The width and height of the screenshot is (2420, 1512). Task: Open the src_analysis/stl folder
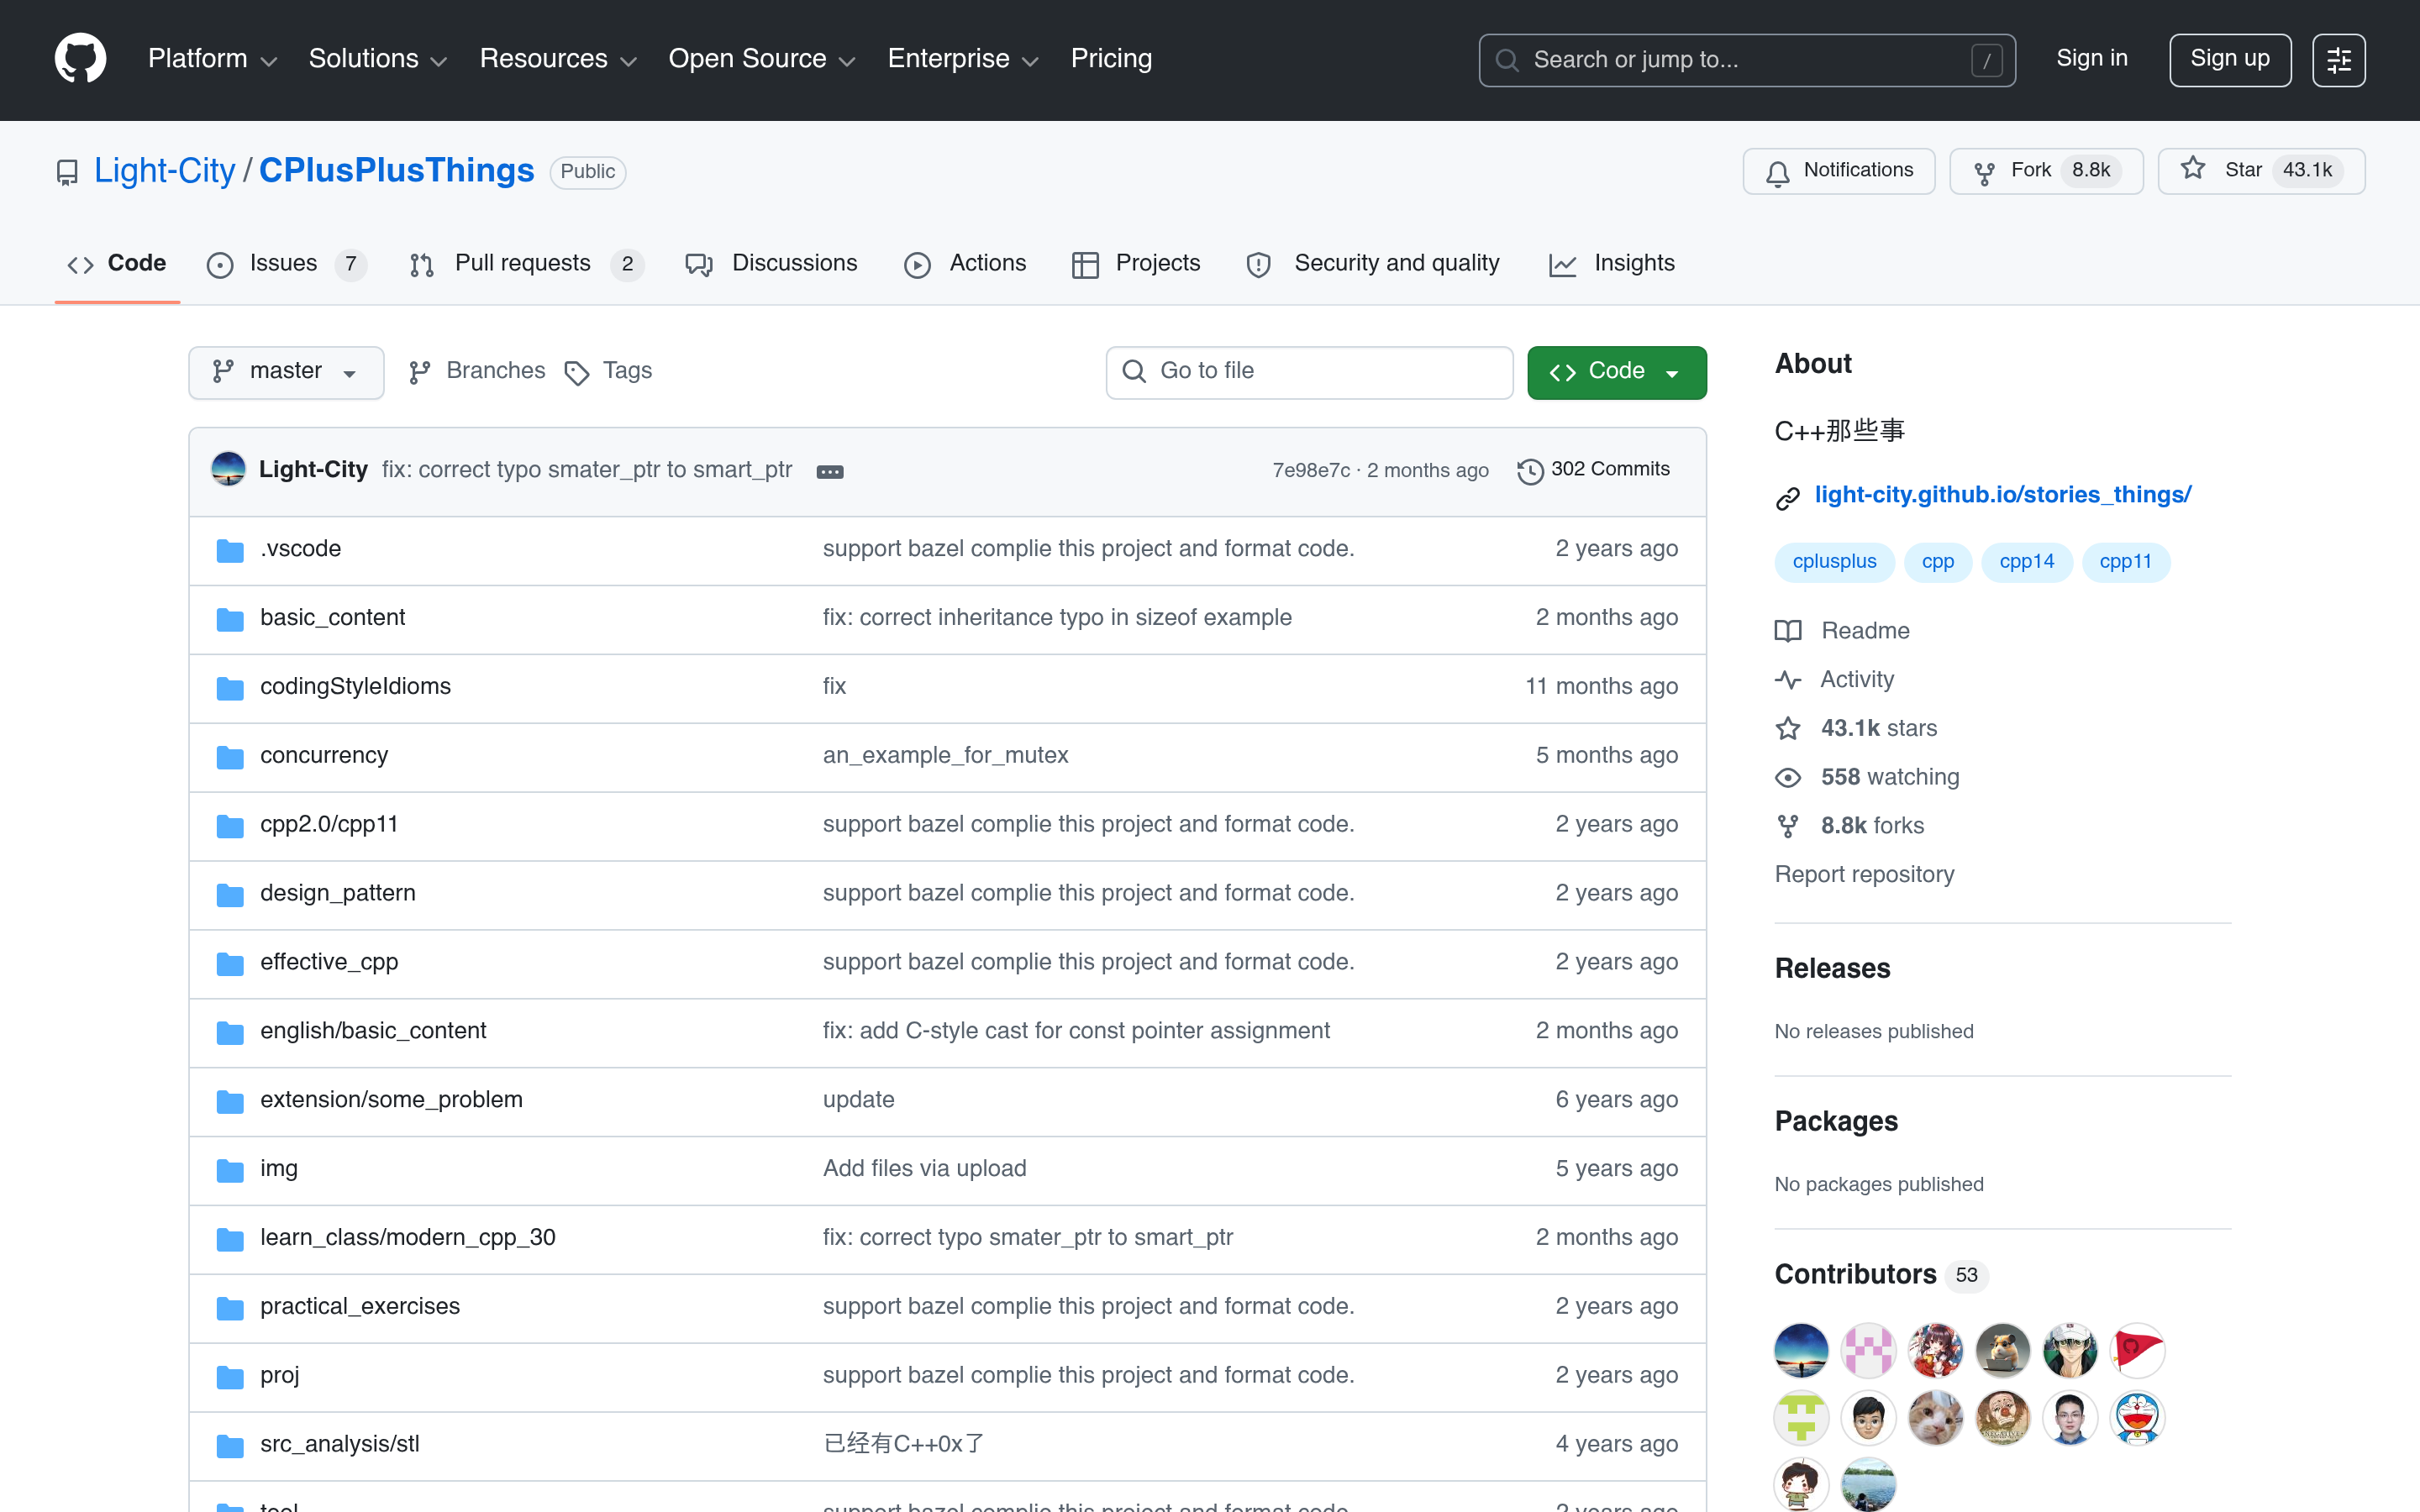coord(339,1445)
